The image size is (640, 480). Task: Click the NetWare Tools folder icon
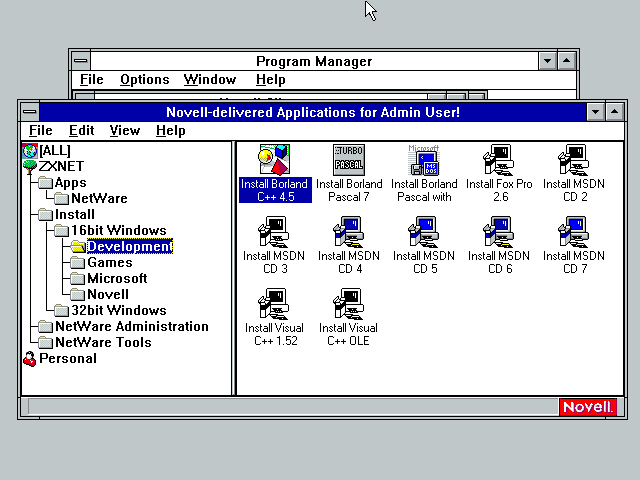(x=46, y=343)
